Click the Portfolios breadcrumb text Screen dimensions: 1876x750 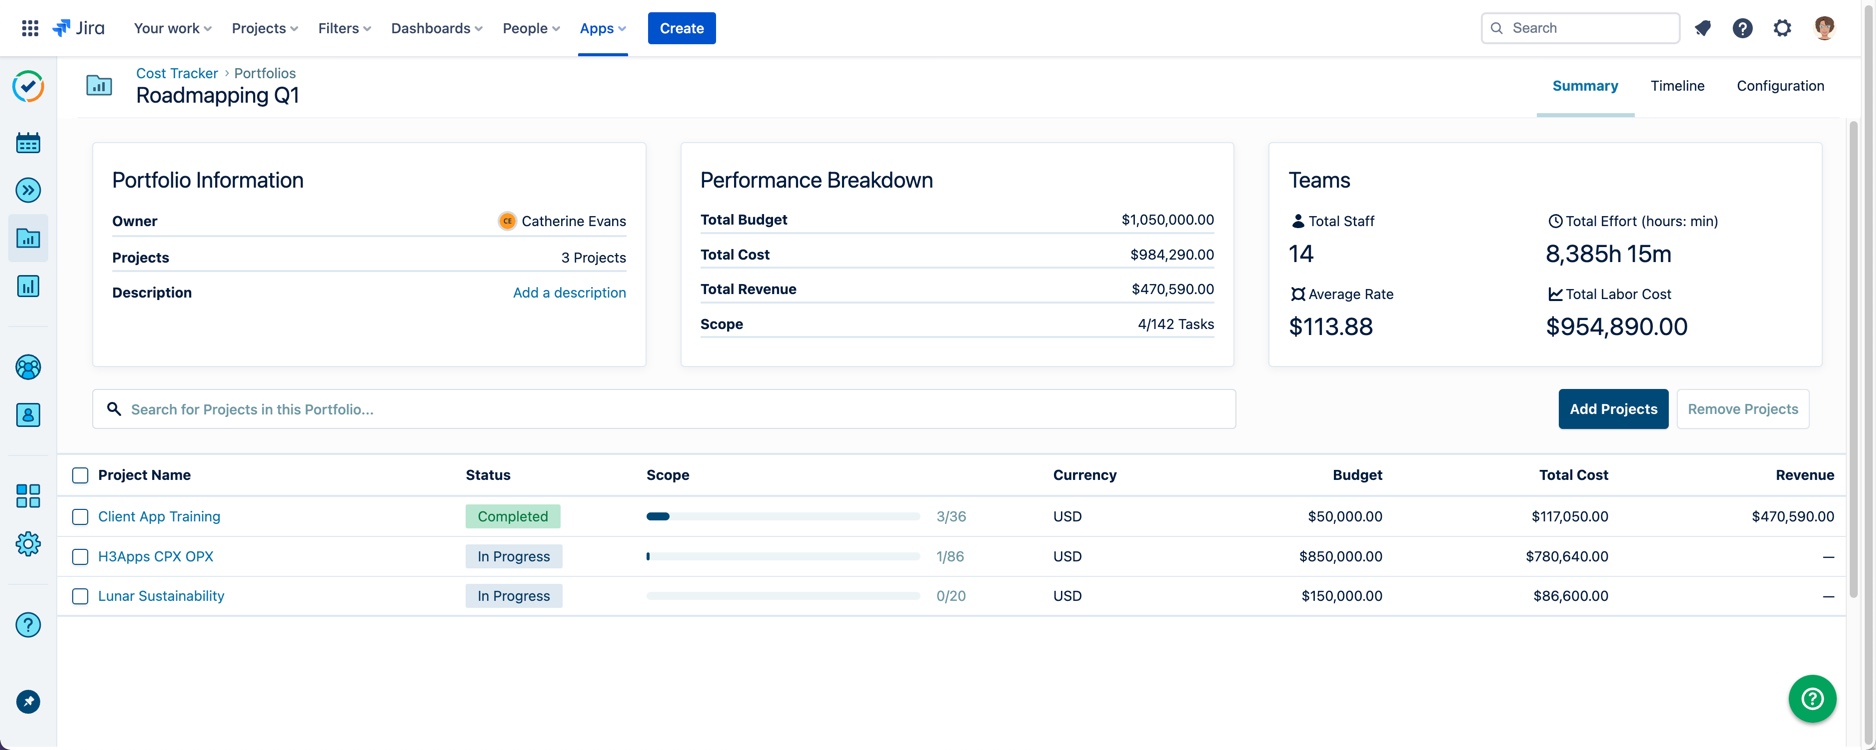(265, 73)
